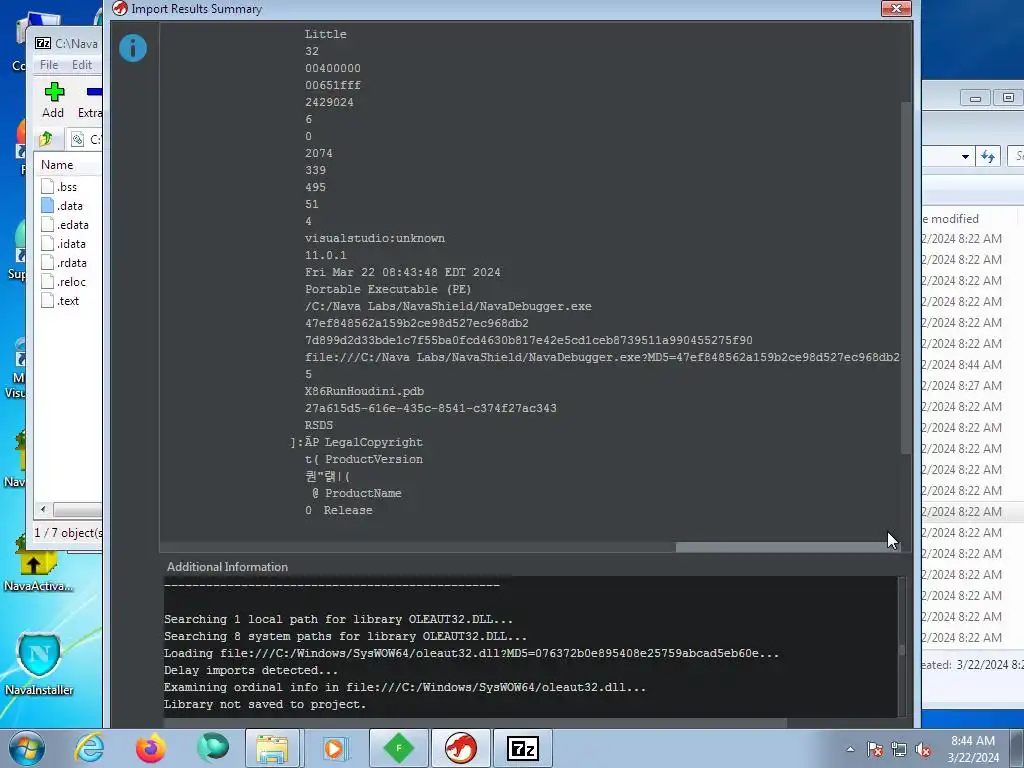
Task: Click the minimize button in Explorer window
Action: click(x=975, y=98)
